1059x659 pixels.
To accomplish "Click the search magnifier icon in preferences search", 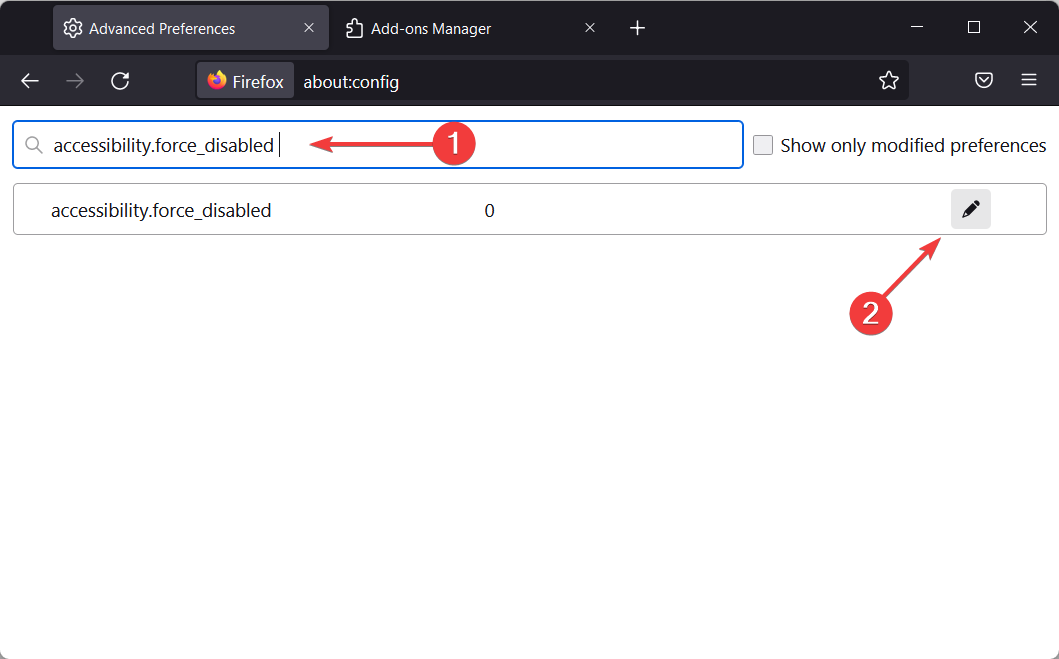I will pyautogui.click(x=34, y=145).
